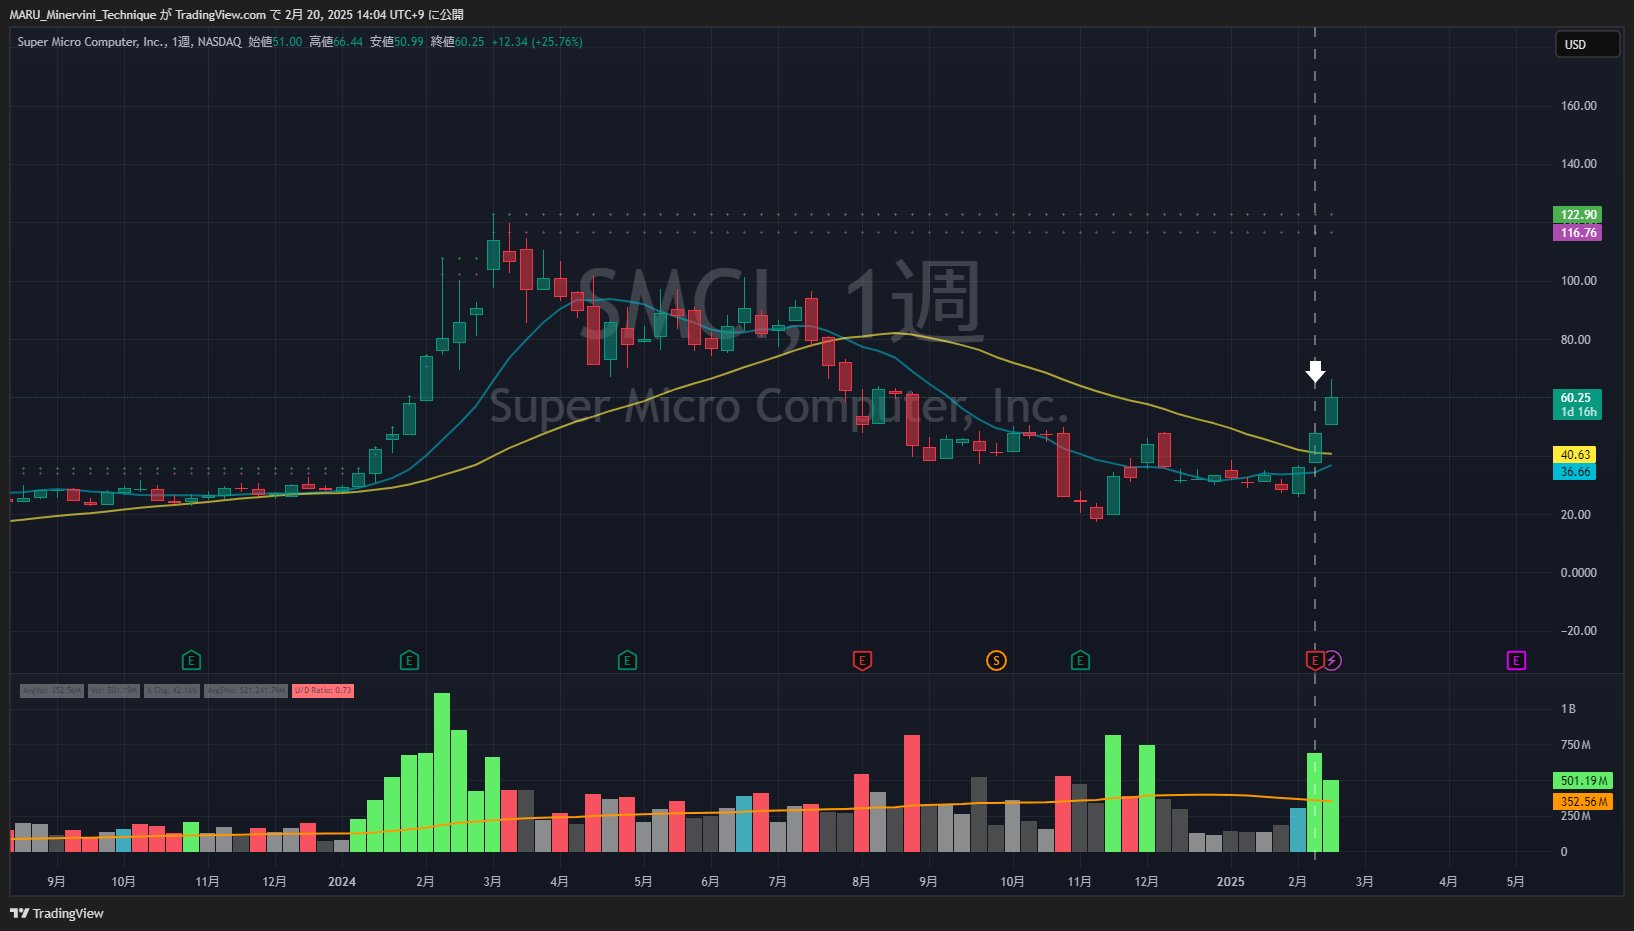Click the red U/D Ratio: 0.73 tag
The height and width of the screenshot is (931, 1634).
[323, 690]
